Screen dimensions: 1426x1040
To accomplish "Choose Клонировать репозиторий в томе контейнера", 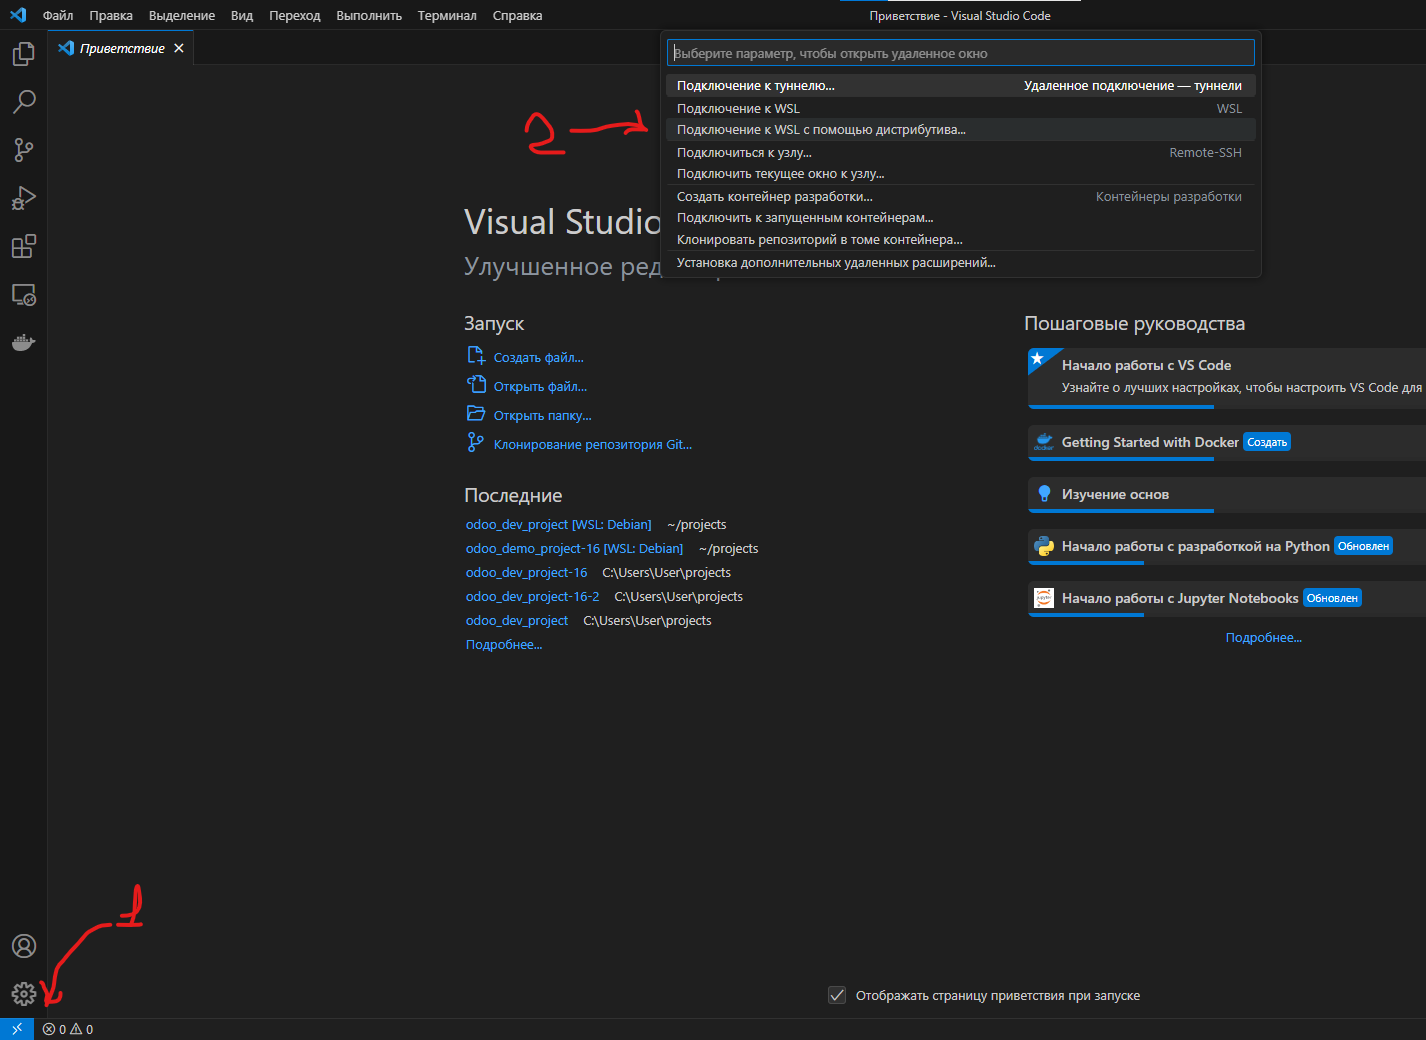I will point(961,240).
